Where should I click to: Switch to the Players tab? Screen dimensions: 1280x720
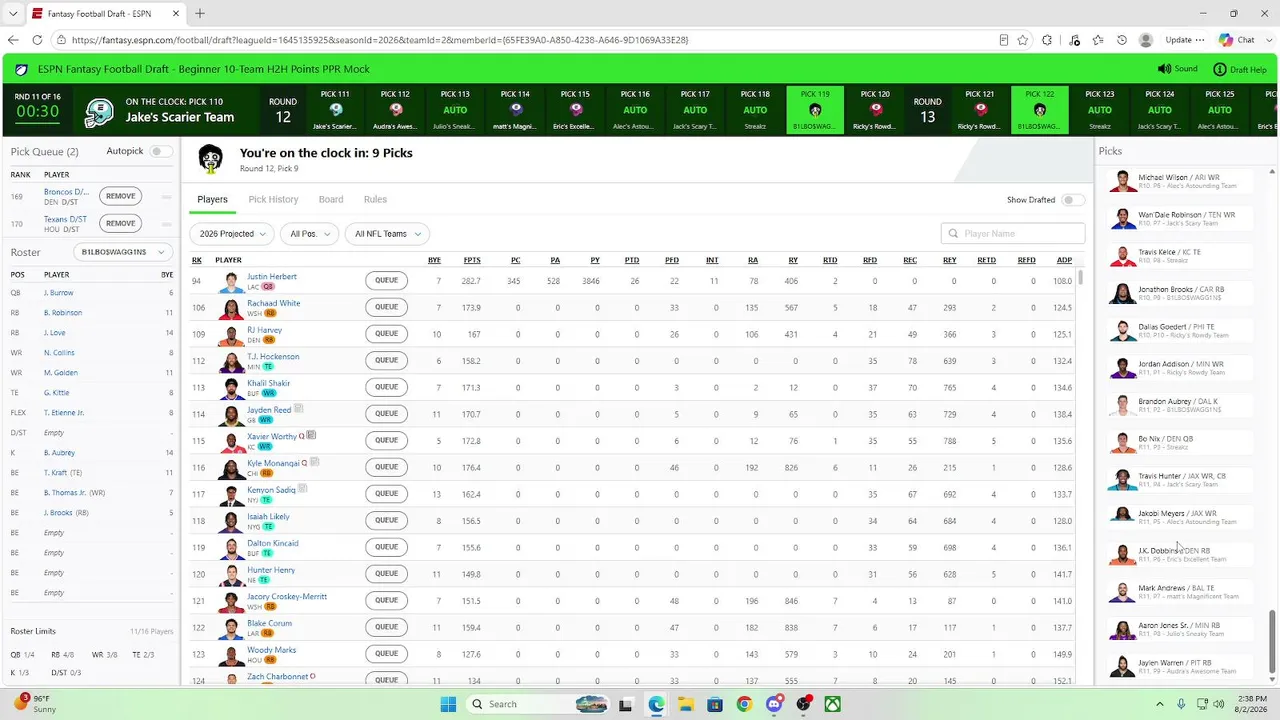(212, 200)
